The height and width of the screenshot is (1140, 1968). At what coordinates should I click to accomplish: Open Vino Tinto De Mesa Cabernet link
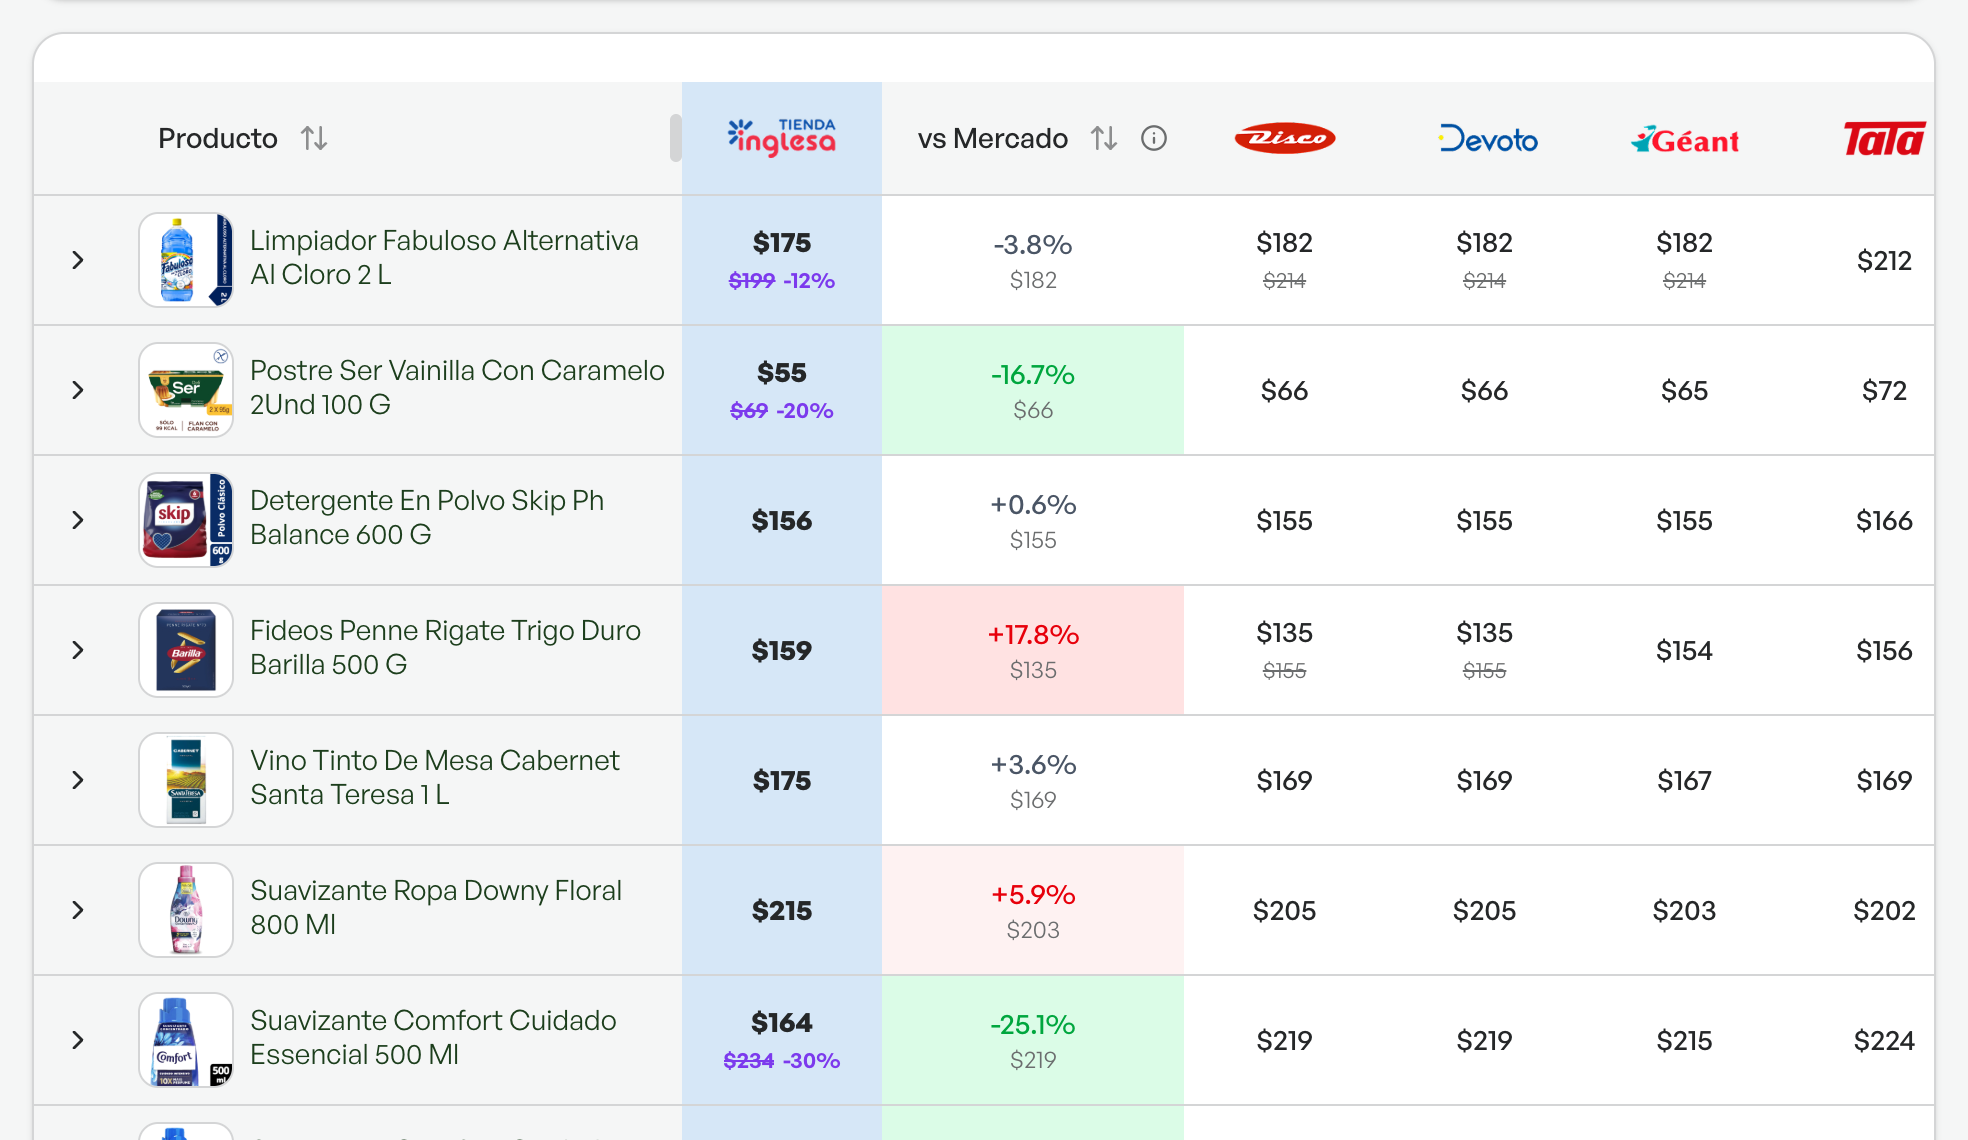coord(435,777)
